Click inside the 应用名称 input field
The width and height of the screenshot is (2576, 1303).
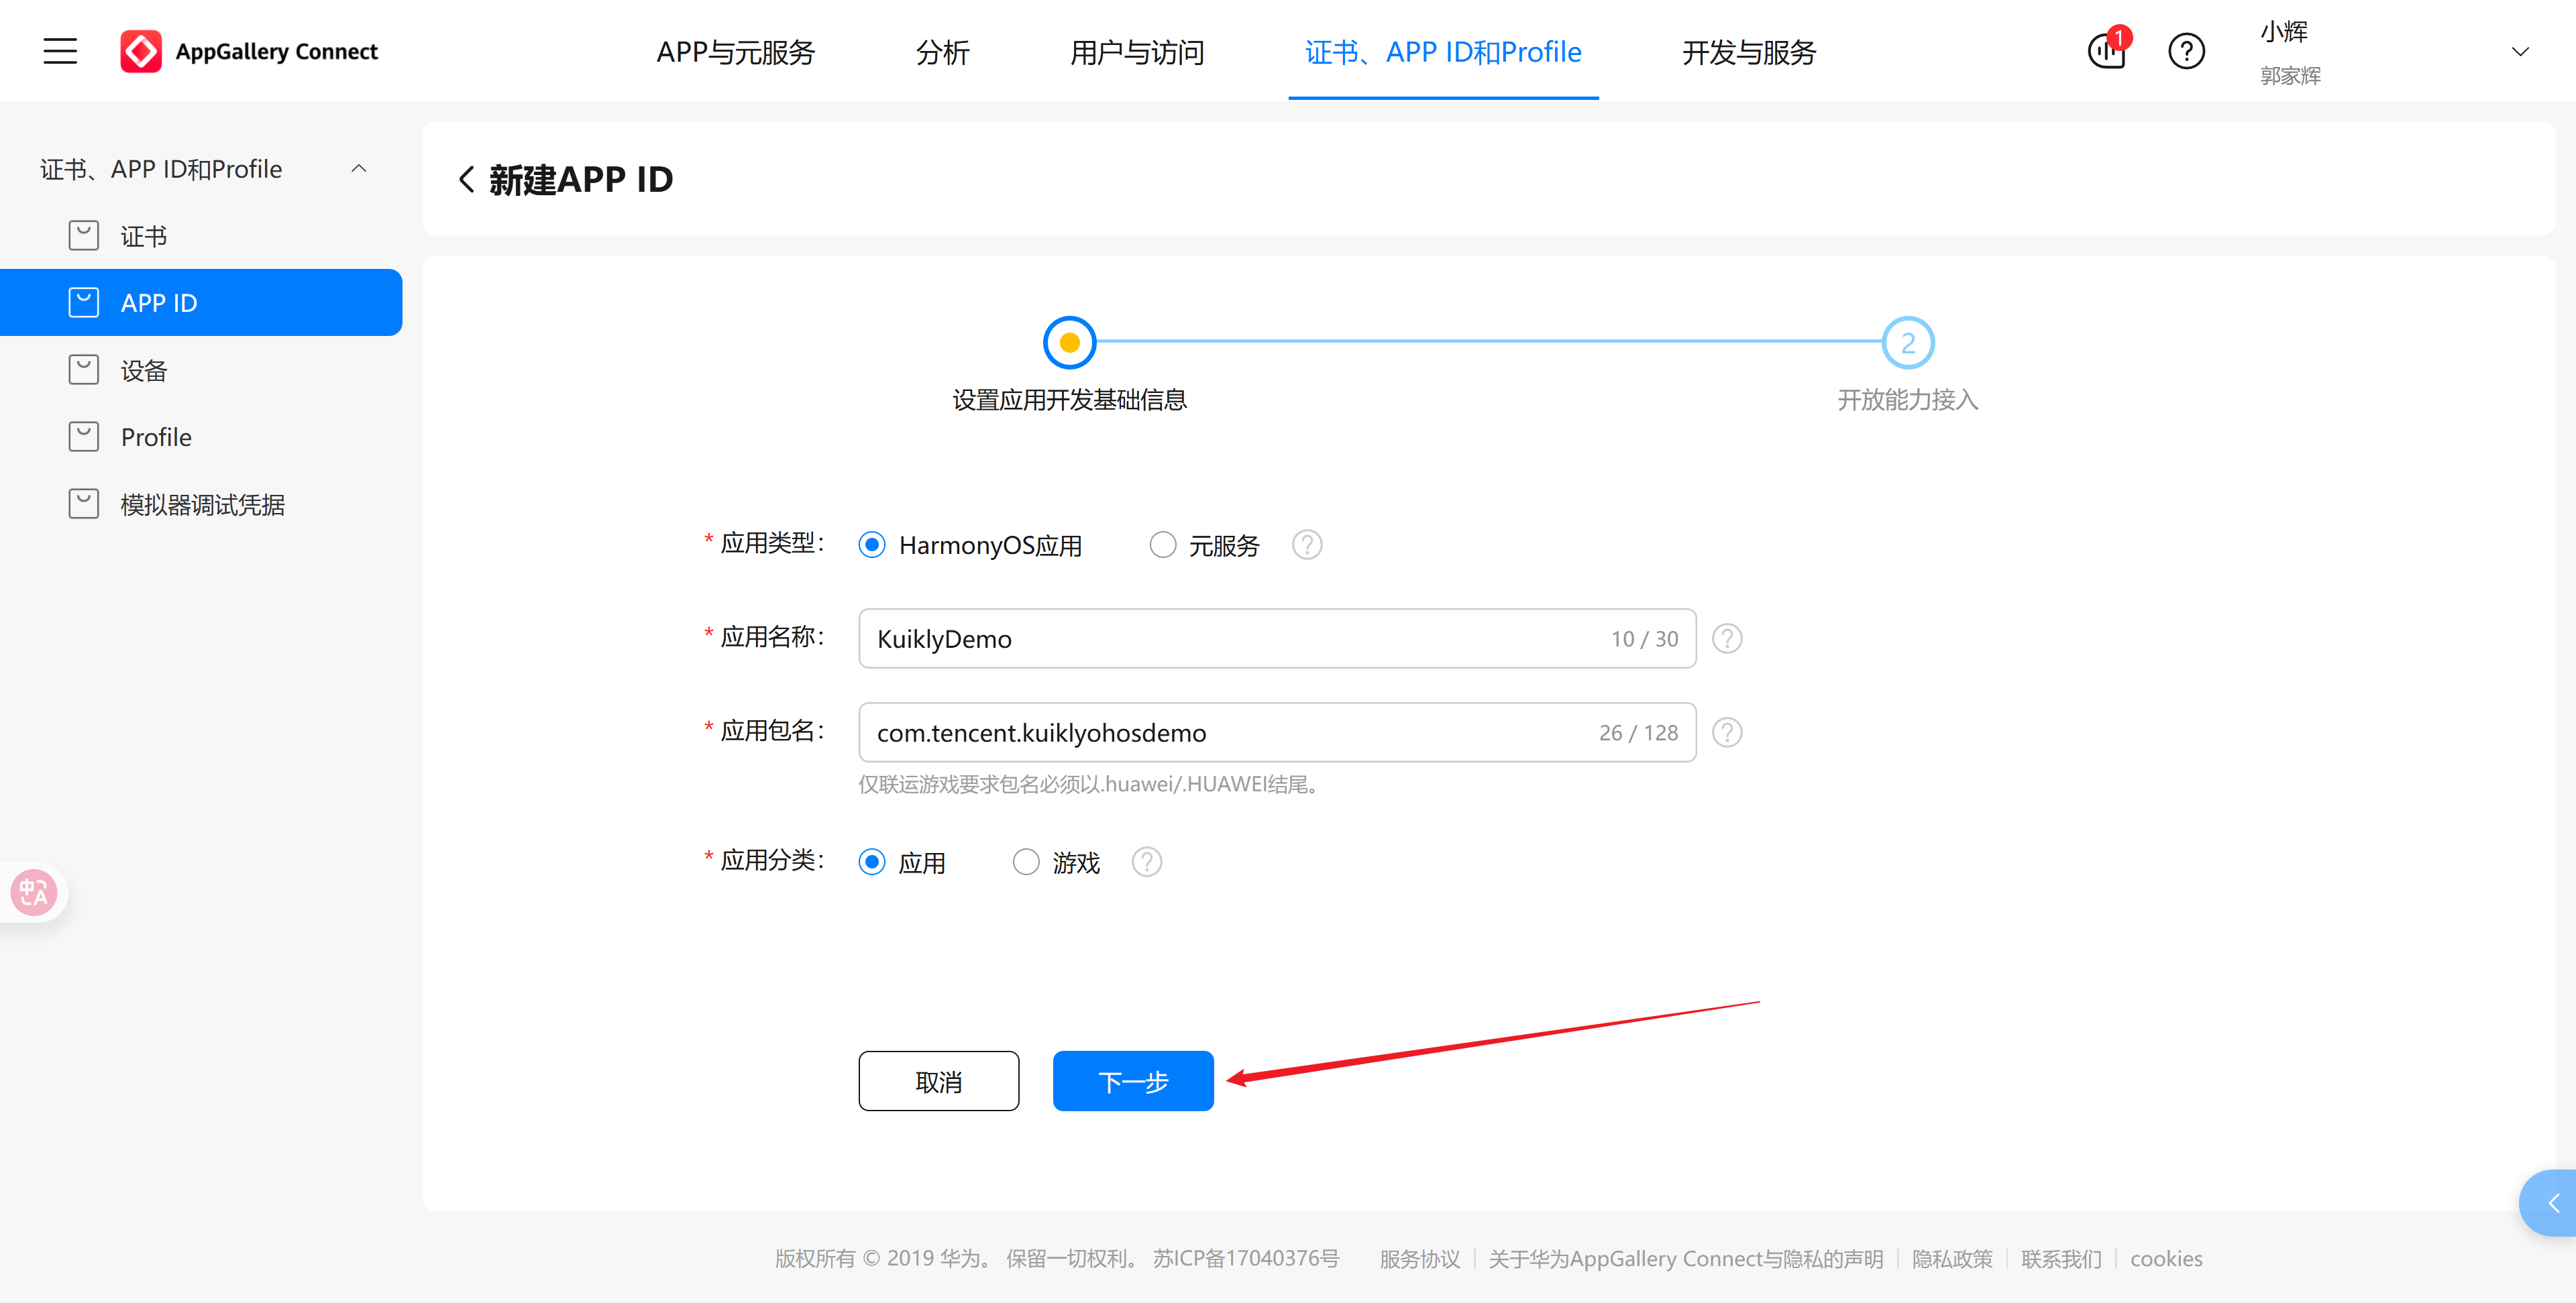click(x=1200, y=638)
